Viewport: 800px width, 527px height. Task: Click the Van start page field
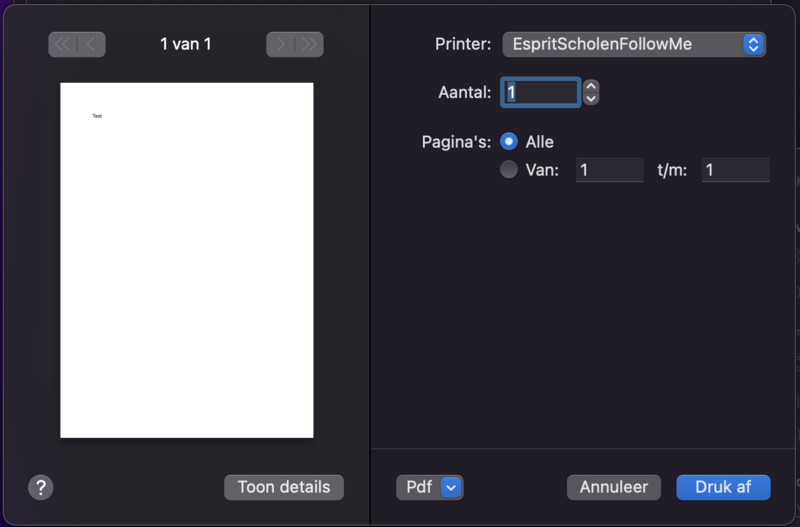tap(609, 170)
